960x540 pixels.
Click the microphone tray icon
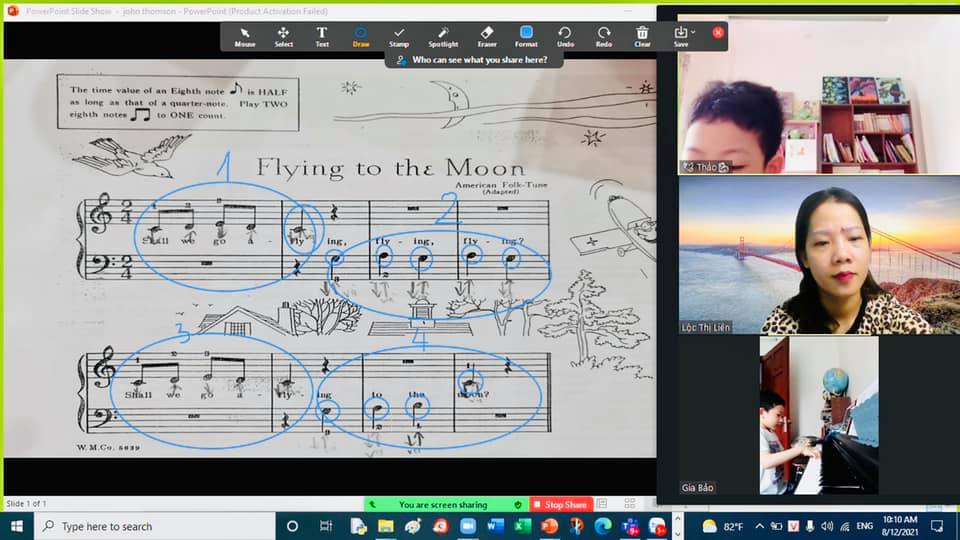[x=810, y=527]
